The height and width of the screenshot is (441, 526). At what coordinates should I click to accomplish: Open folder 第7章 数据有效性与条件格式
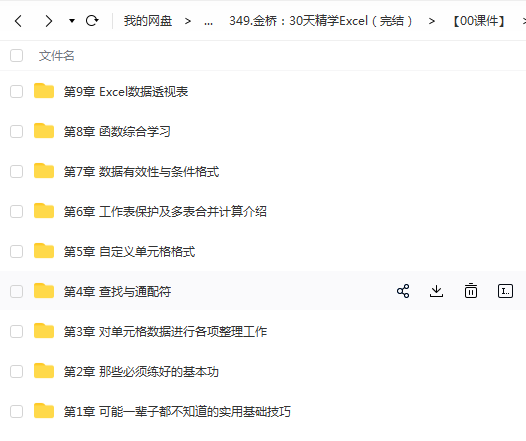tap(142, 172)
